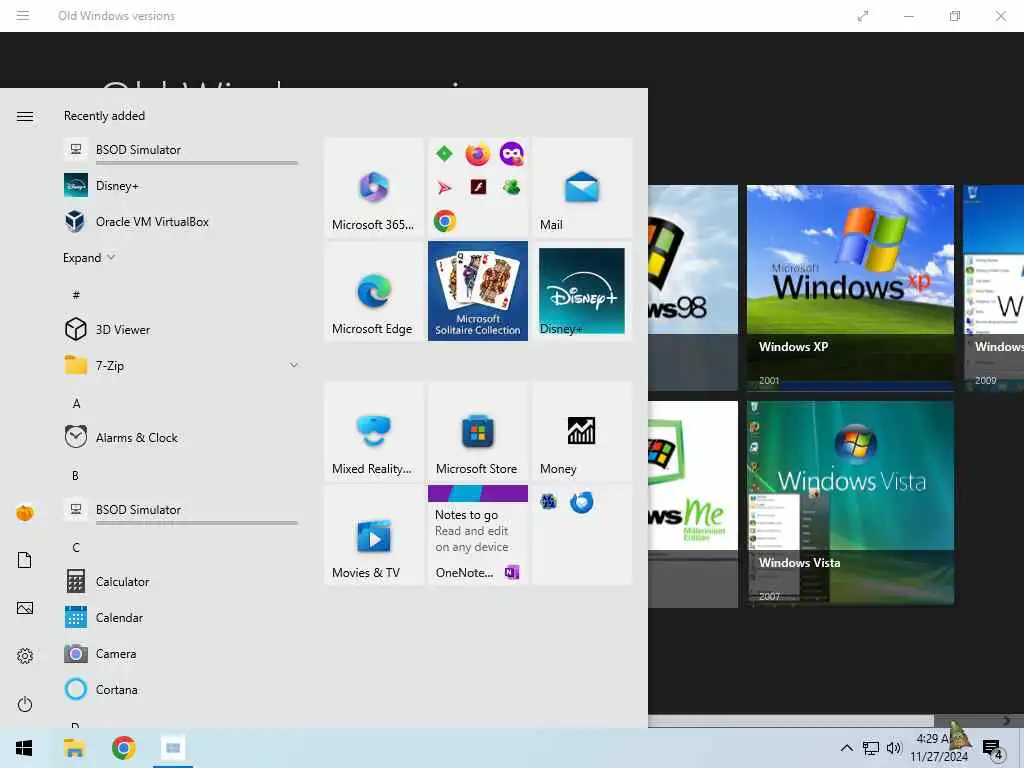Viewport: 1024px width, 768px height.
Task: Open the network status tray icon
Action: 871,748
